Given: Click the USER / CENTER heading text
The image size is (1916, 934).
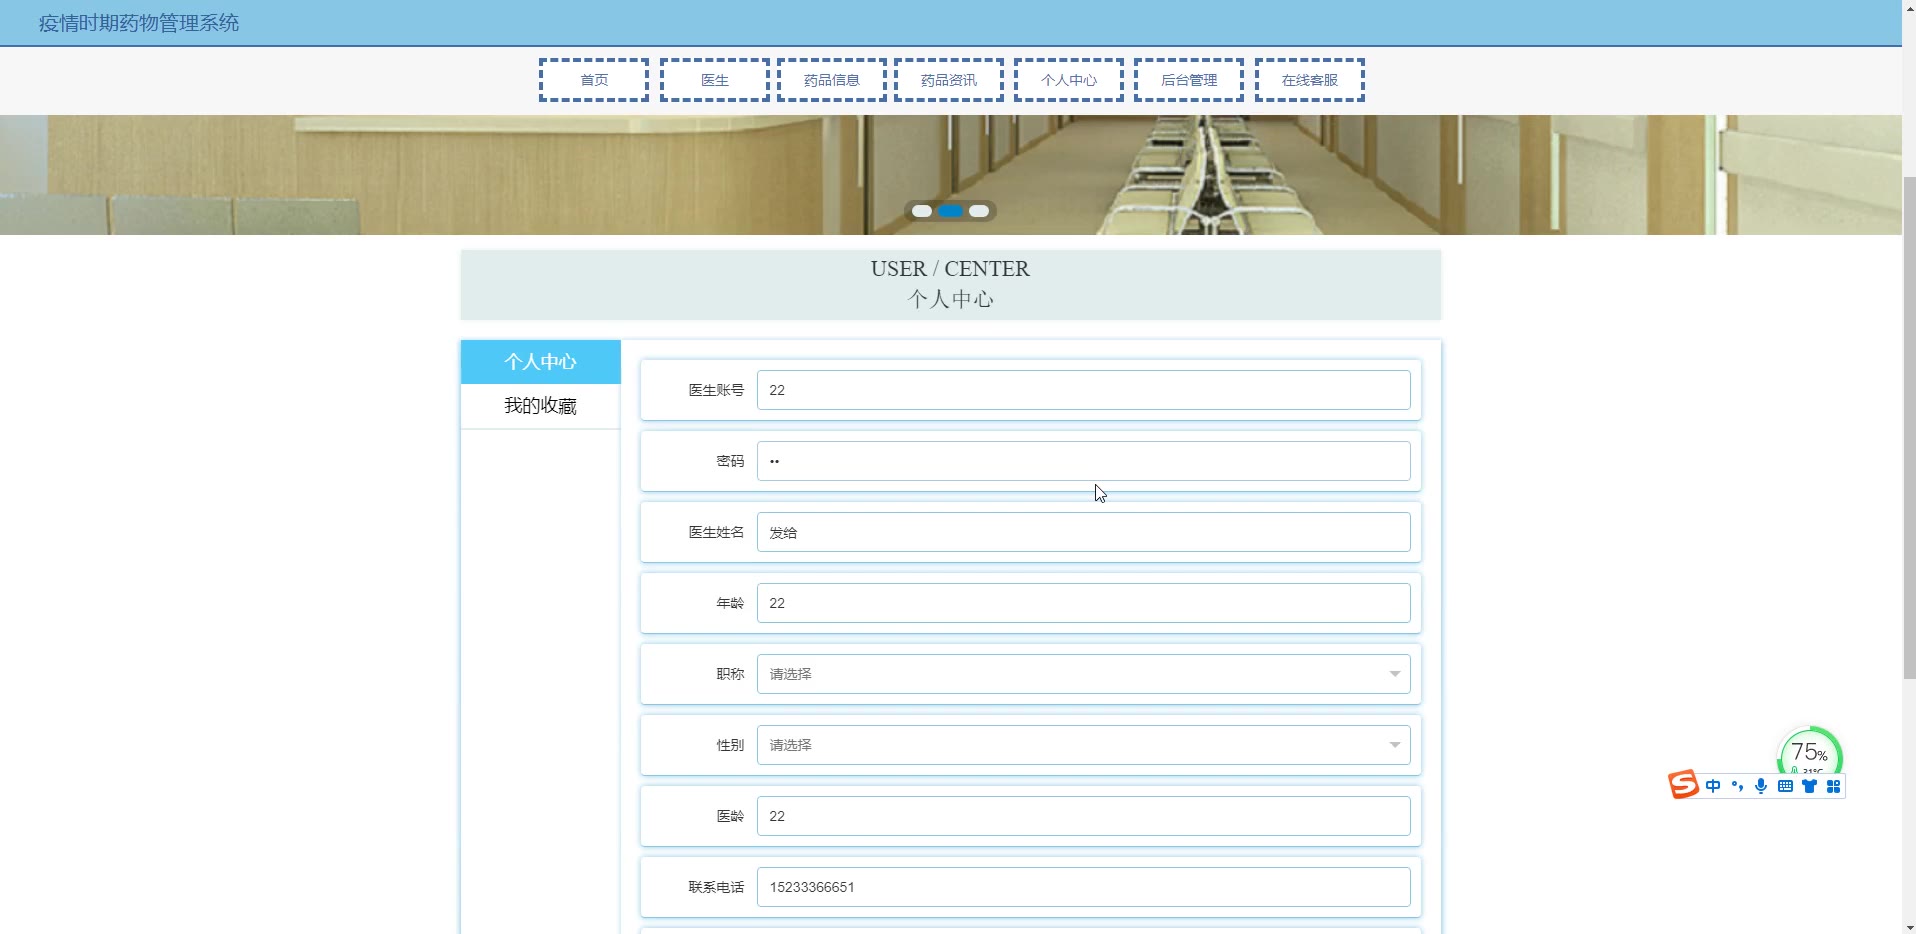Looking at the screenshot, I should (x=950, y=269).
